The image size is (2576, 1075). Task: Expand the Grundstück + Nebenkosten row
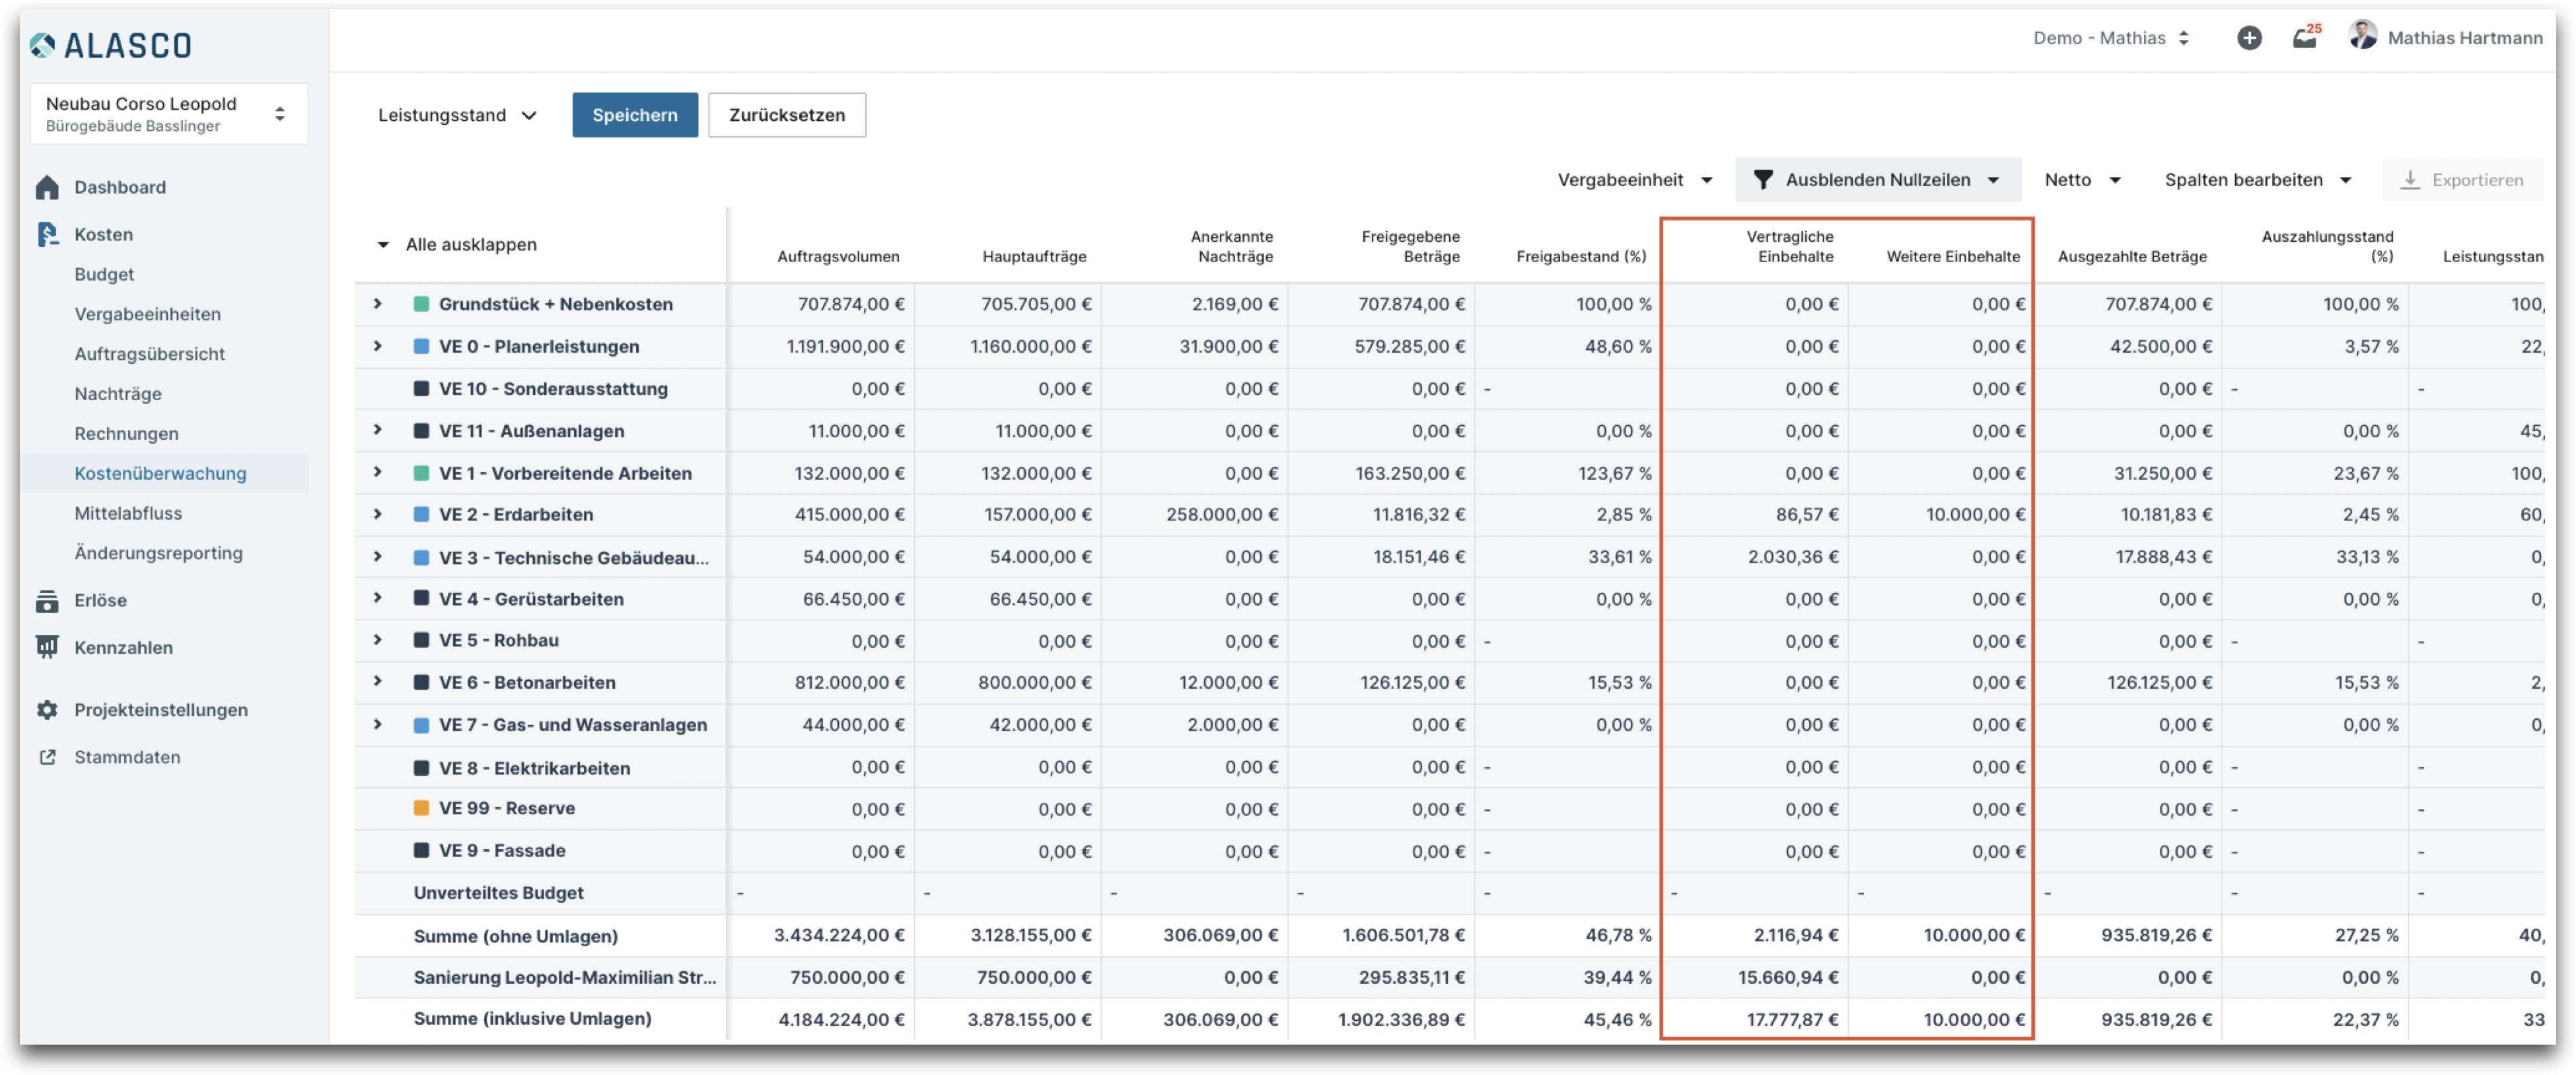pyautogui.click(x=378, y=303)
